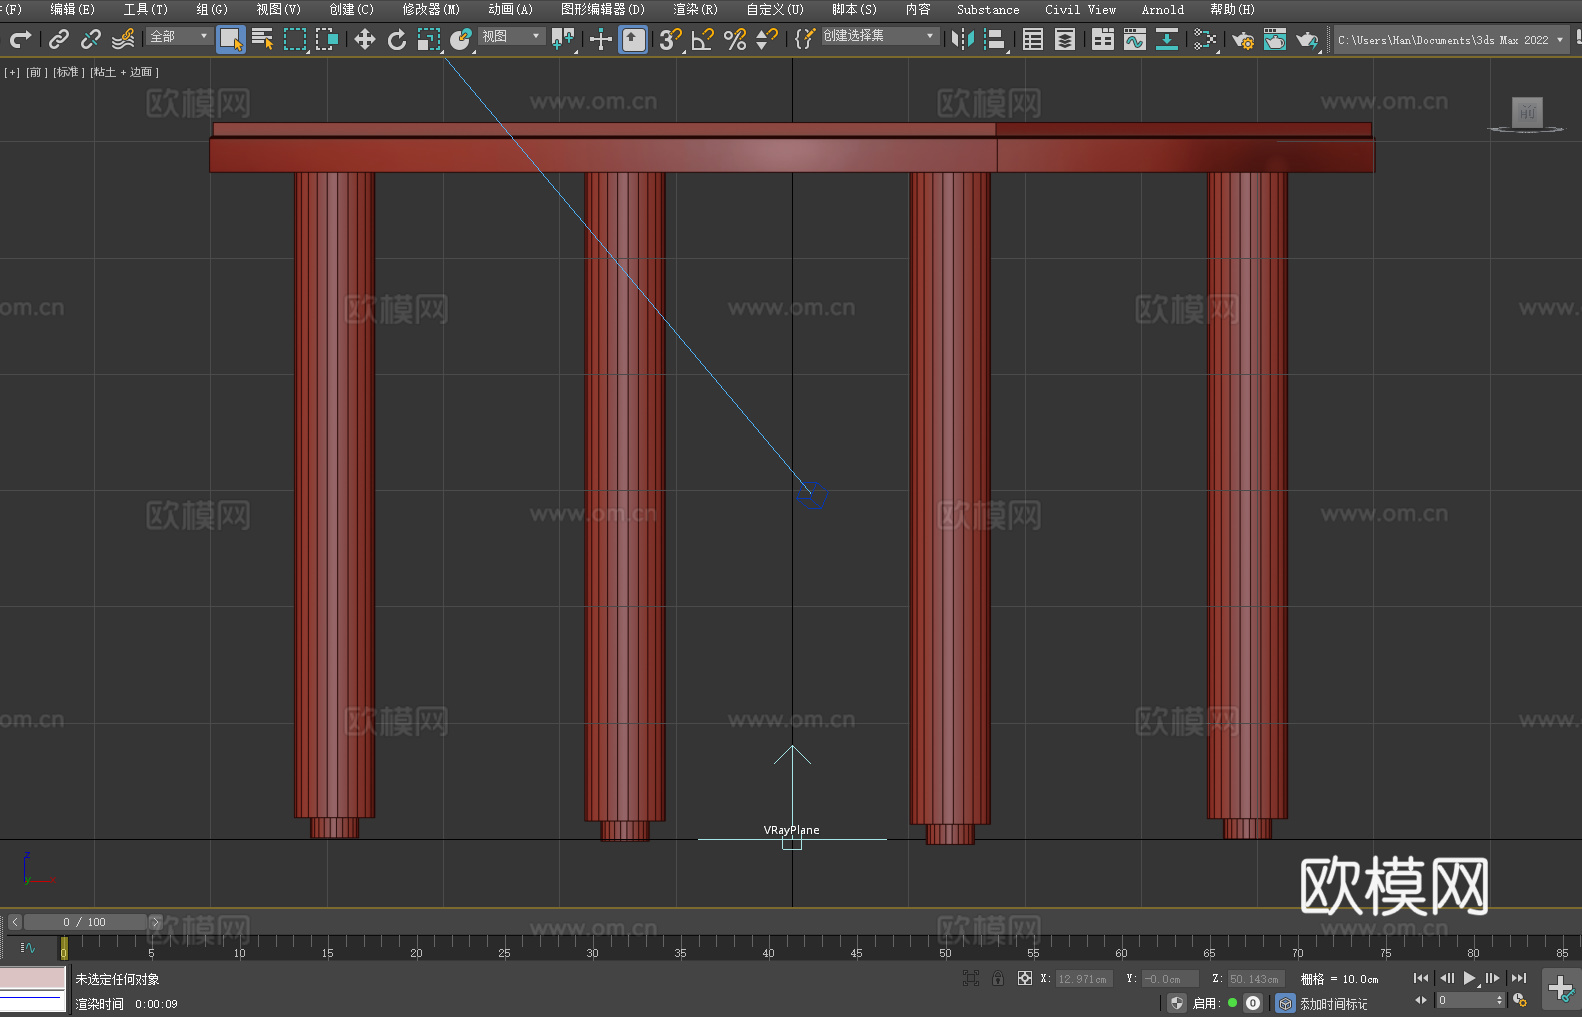Select the Unlink selection tool
Viewport: 1582px width, 1017px height.
click(x=91, y=39)
